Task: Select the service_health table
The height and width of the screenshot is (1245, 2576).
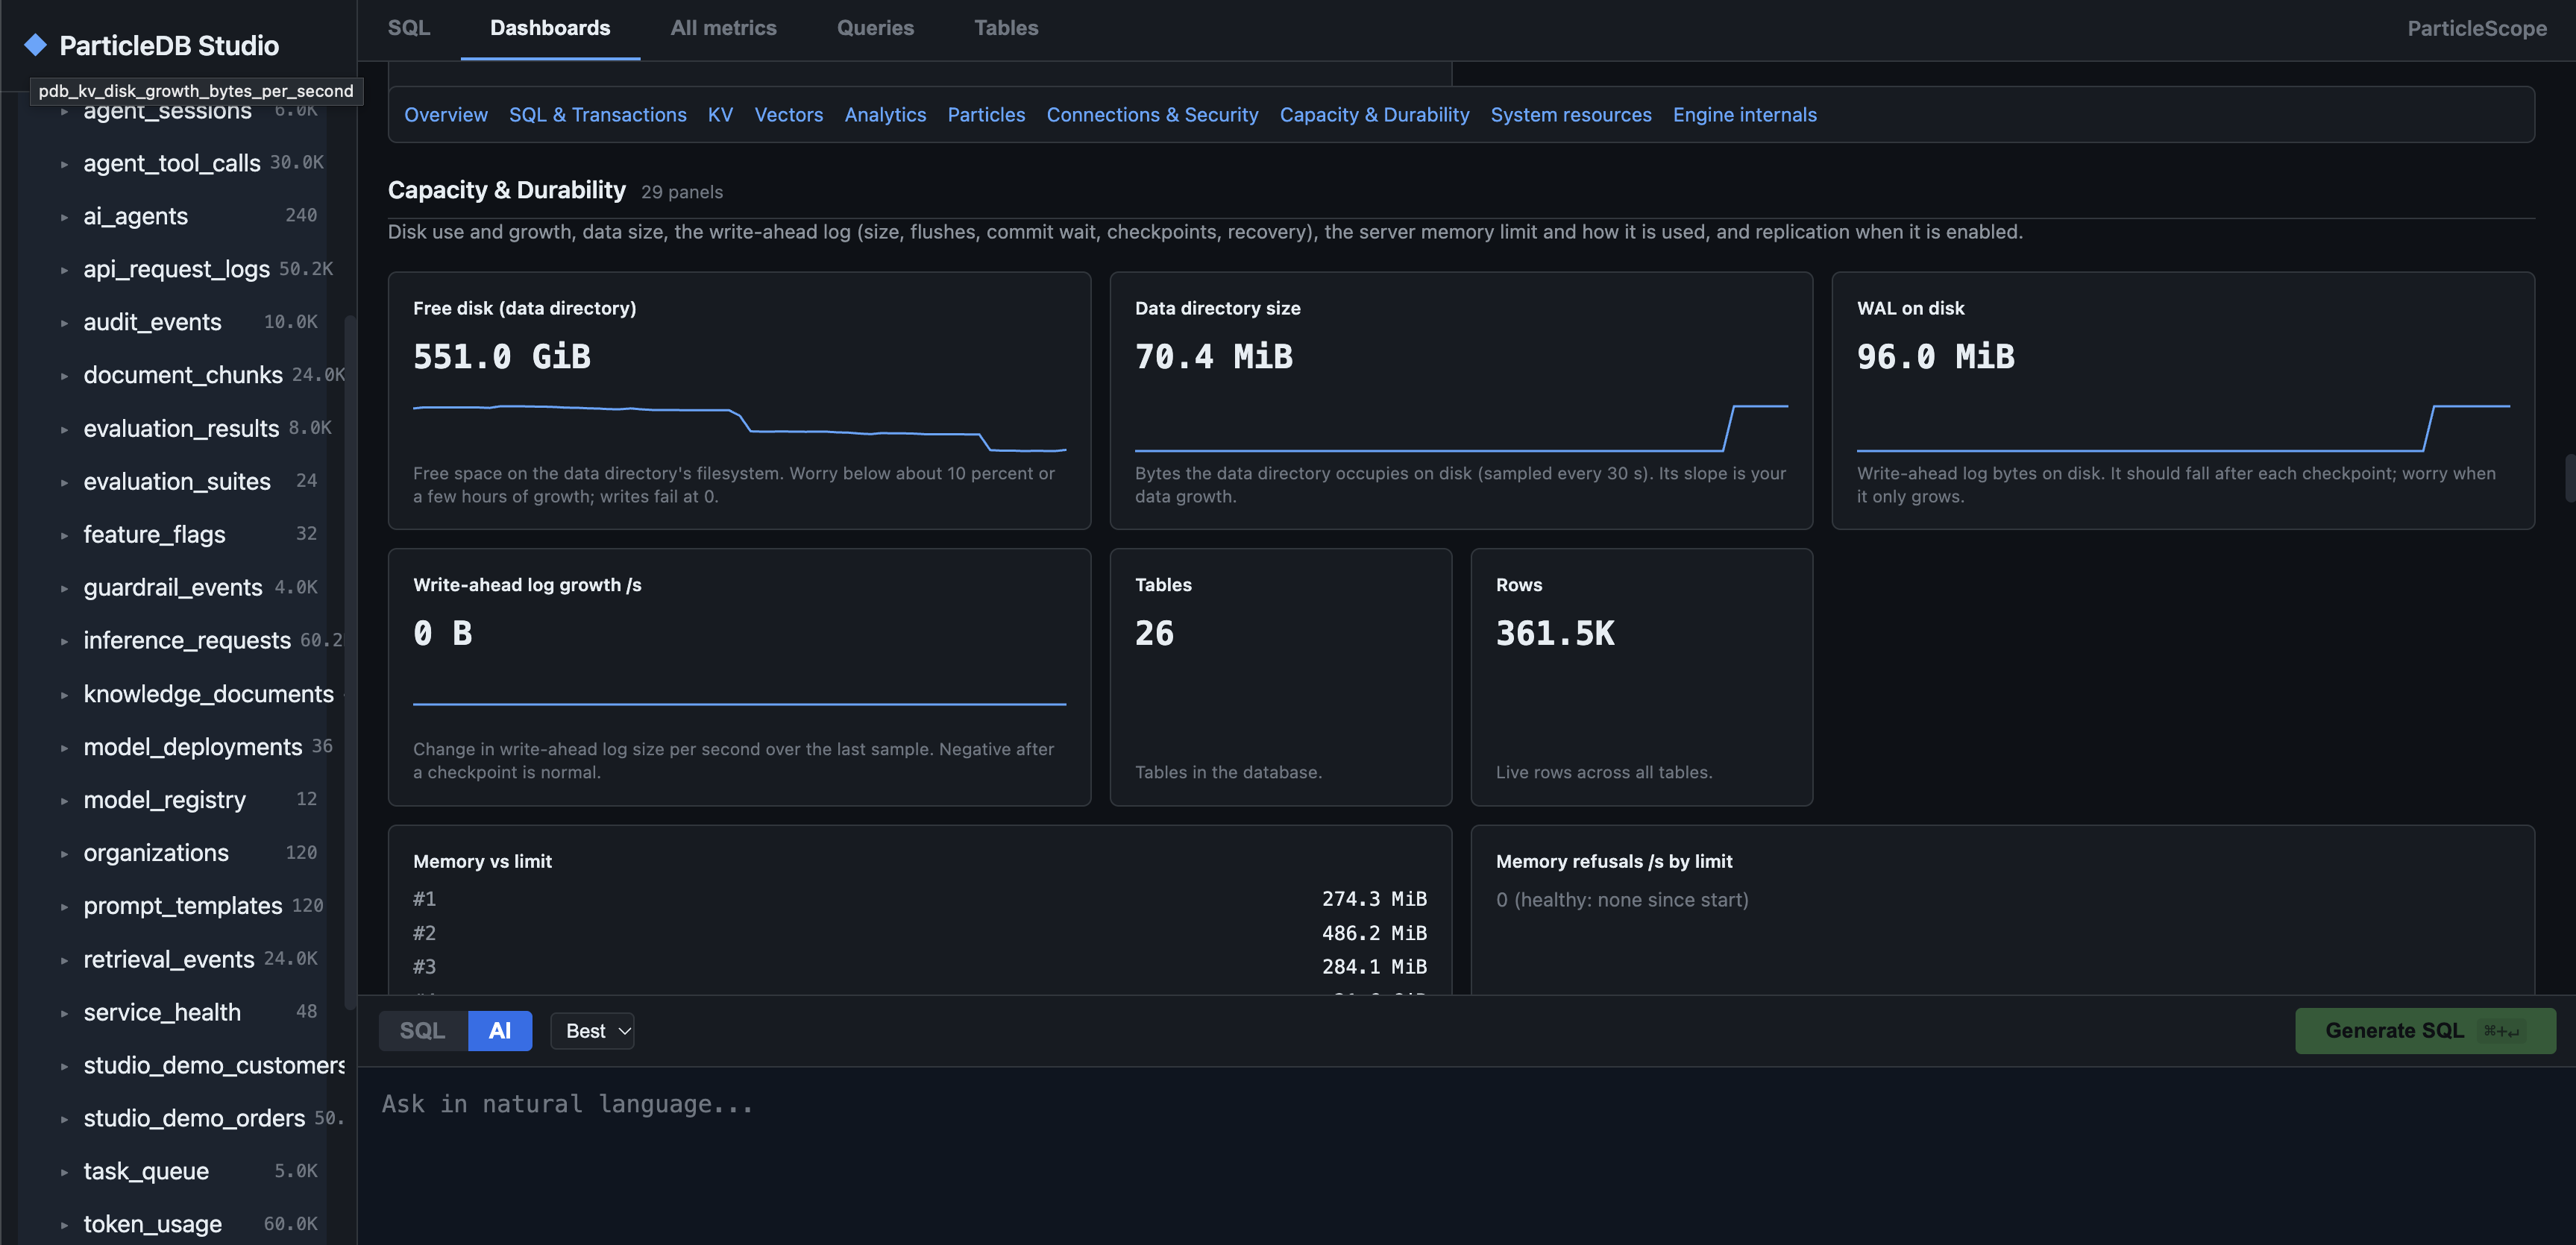Action: [162, 1013]
